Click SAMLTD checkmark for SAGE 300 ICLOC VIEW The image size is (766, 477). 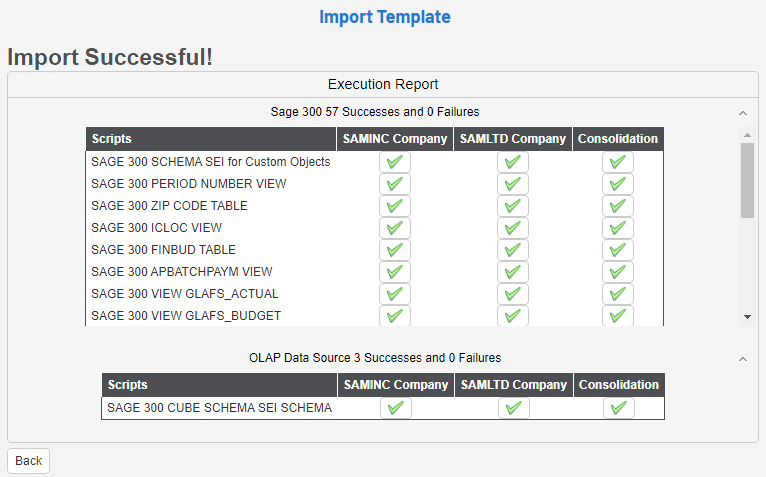pyautogui.click(x=513, y=228)
